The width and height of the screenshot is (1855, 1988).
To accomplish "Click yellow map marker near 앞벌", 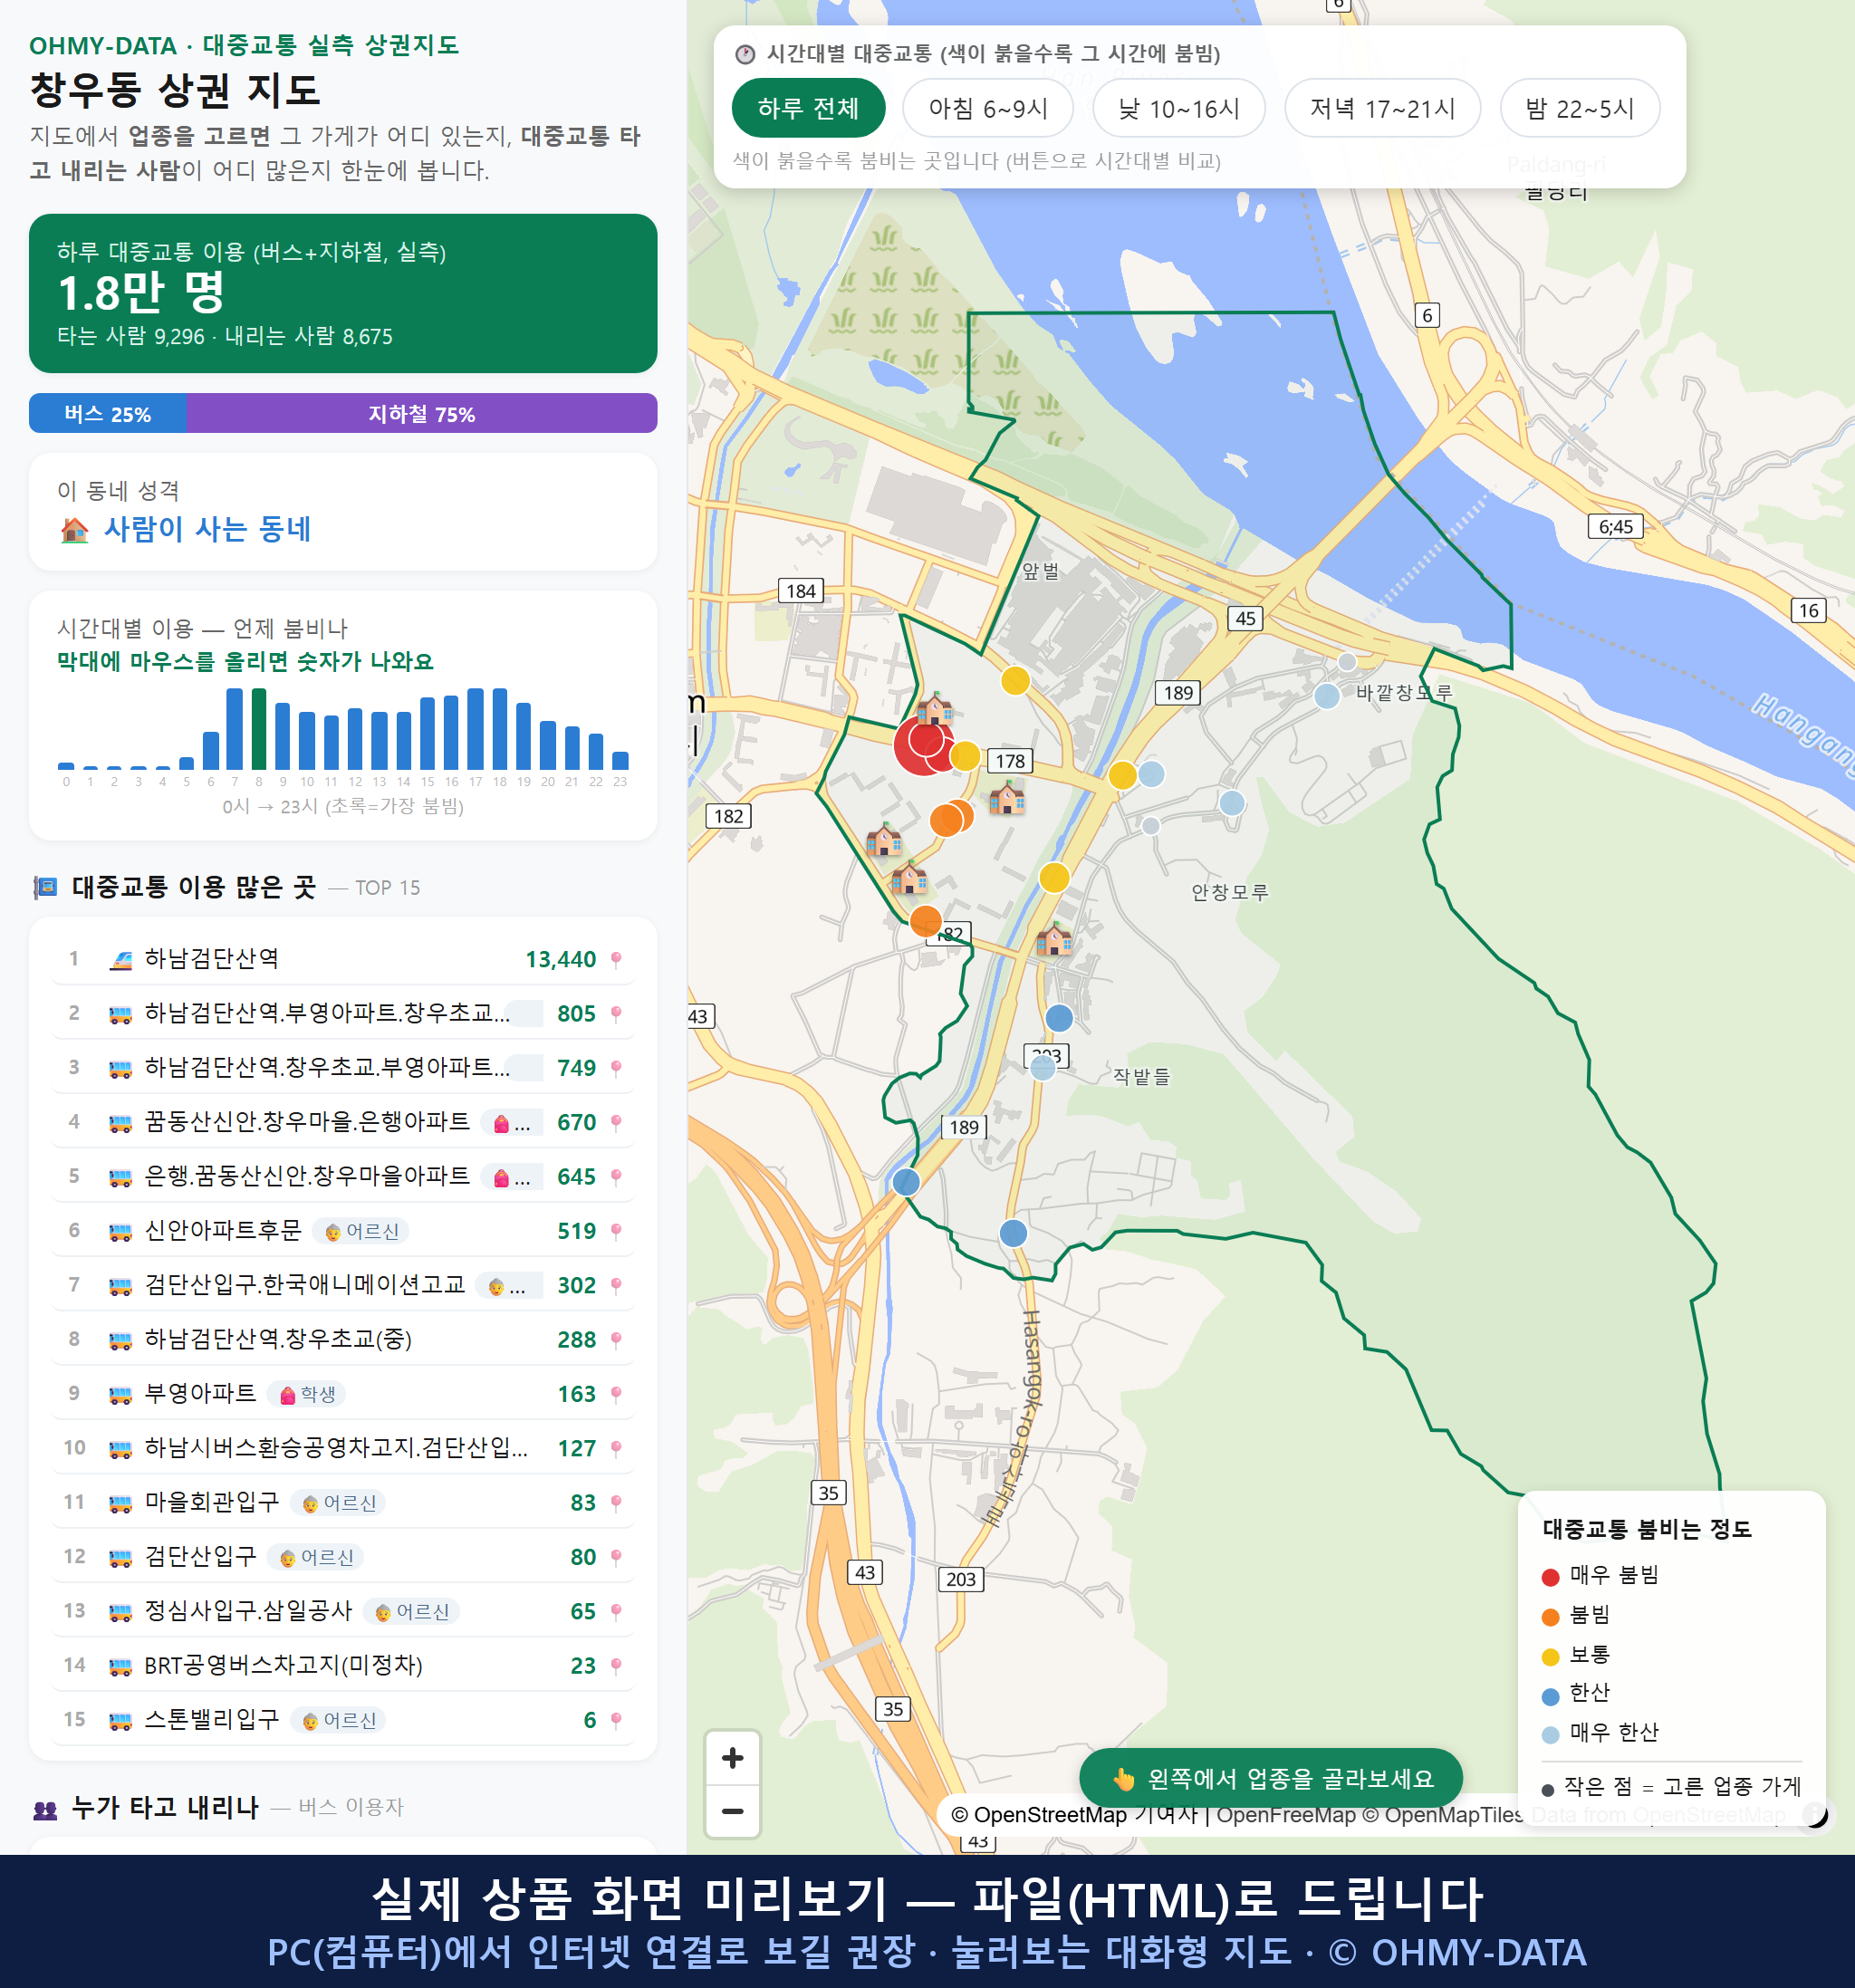I will pyautogui.click(x=1015, y=681).
